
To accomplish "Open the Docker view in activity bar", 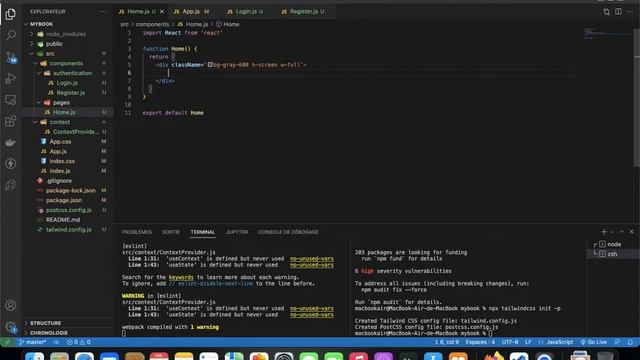I will click(x=11, y=142).
